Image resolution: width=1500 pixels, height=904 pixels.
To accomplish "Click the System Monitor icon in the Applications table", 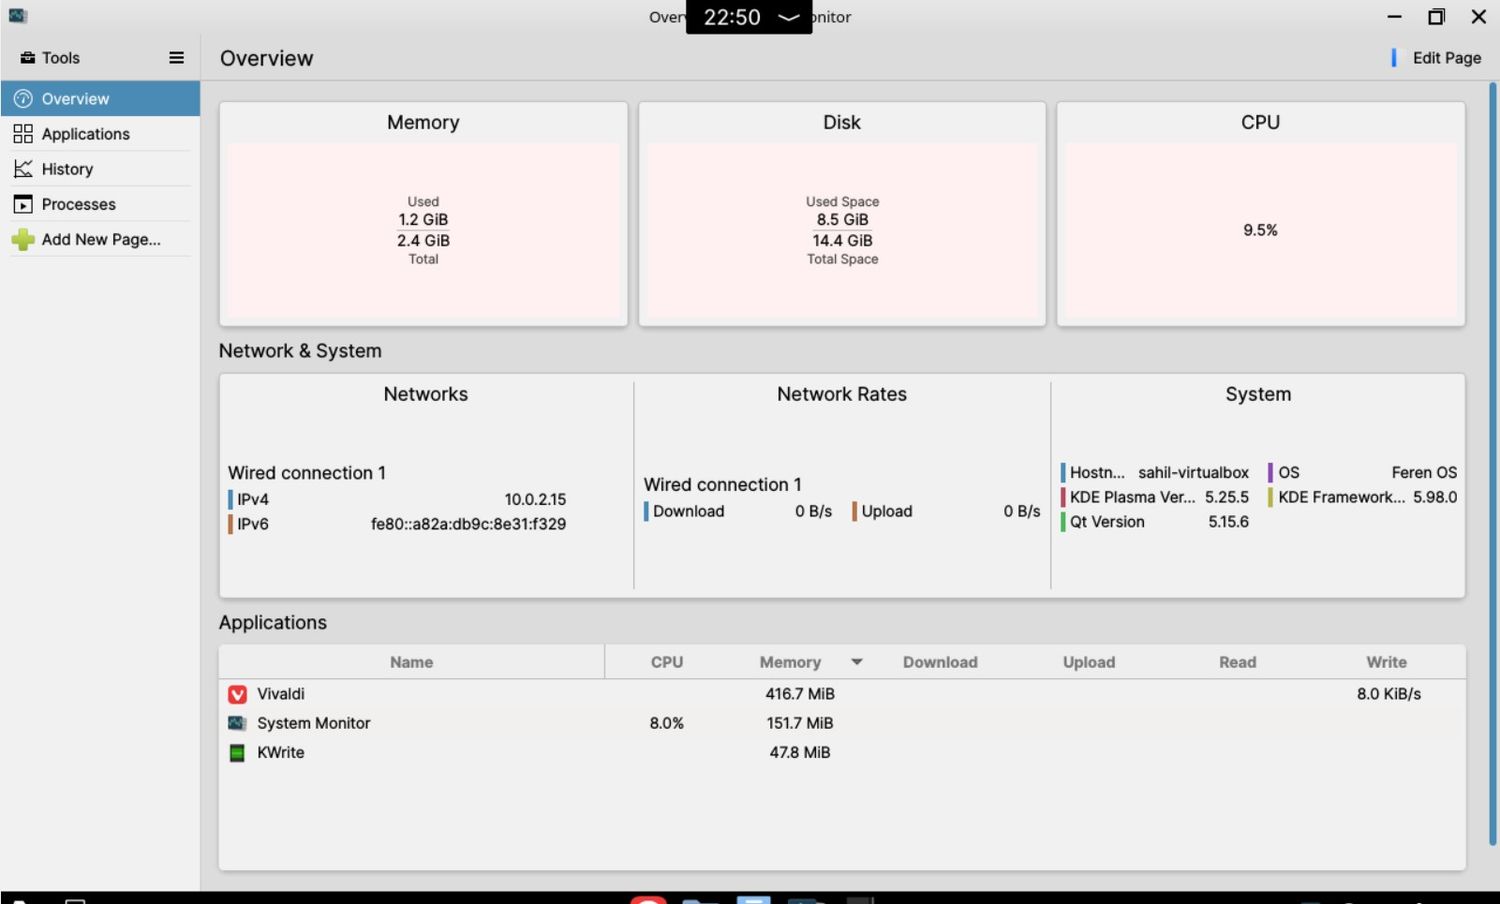I will pos(237,723).
